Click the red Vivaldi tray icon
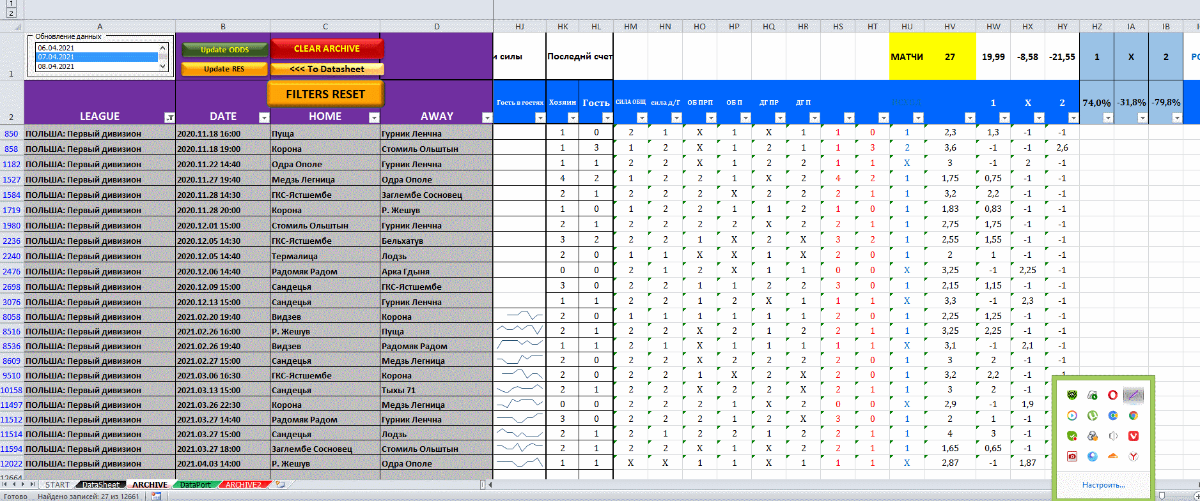The height and width of the screenshot is (501, 1200). click(x=1131, y=436)
